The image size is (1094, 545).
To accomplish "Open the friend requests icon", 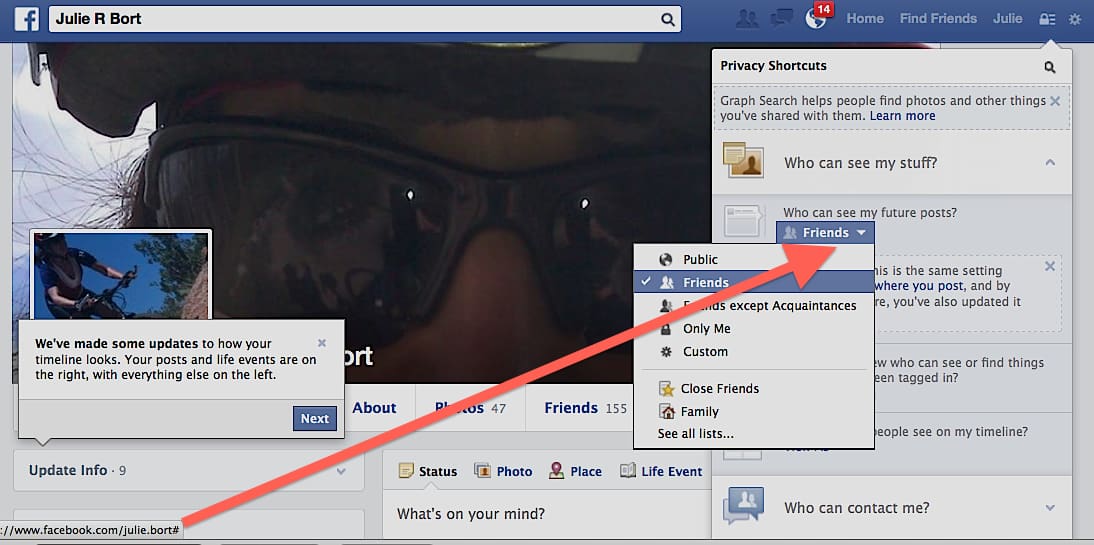I will click(747, 20).
